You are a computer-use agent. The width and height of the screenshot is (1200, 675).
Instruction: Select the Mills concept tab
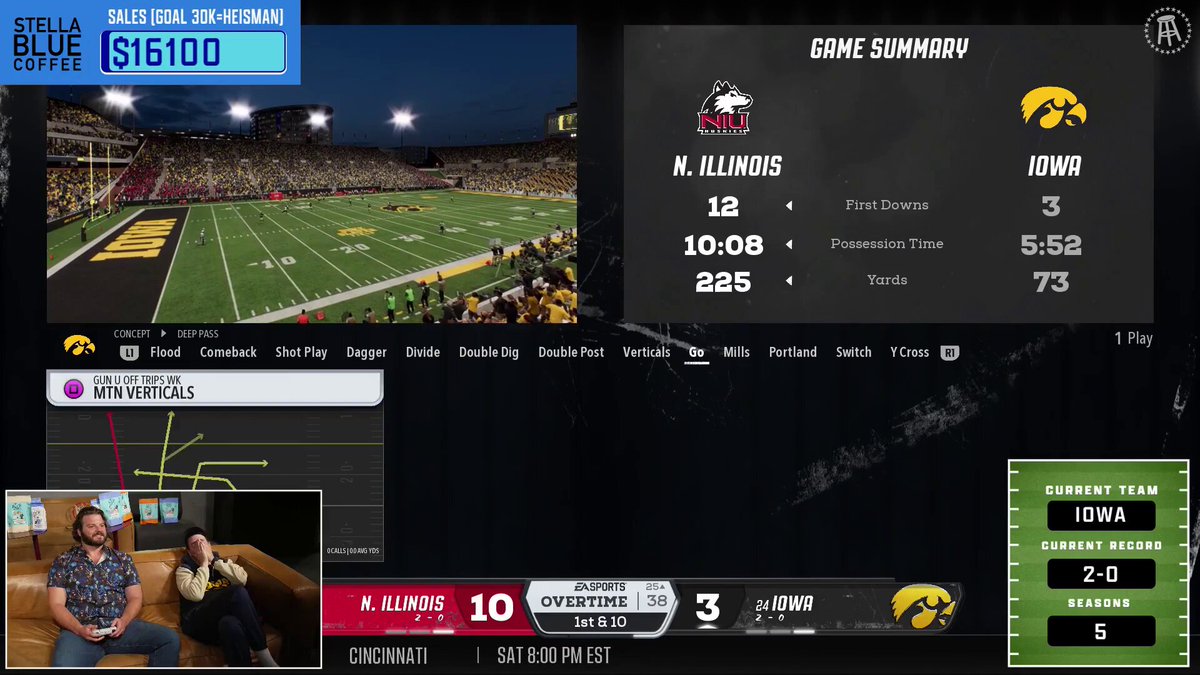[736, 352]
